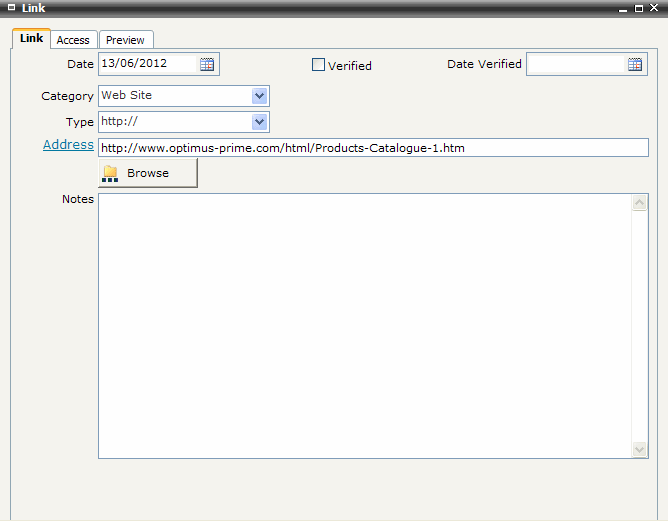Minimize the Link window
This screenshot has height=521, width=668.
click(x=624, y=8)
